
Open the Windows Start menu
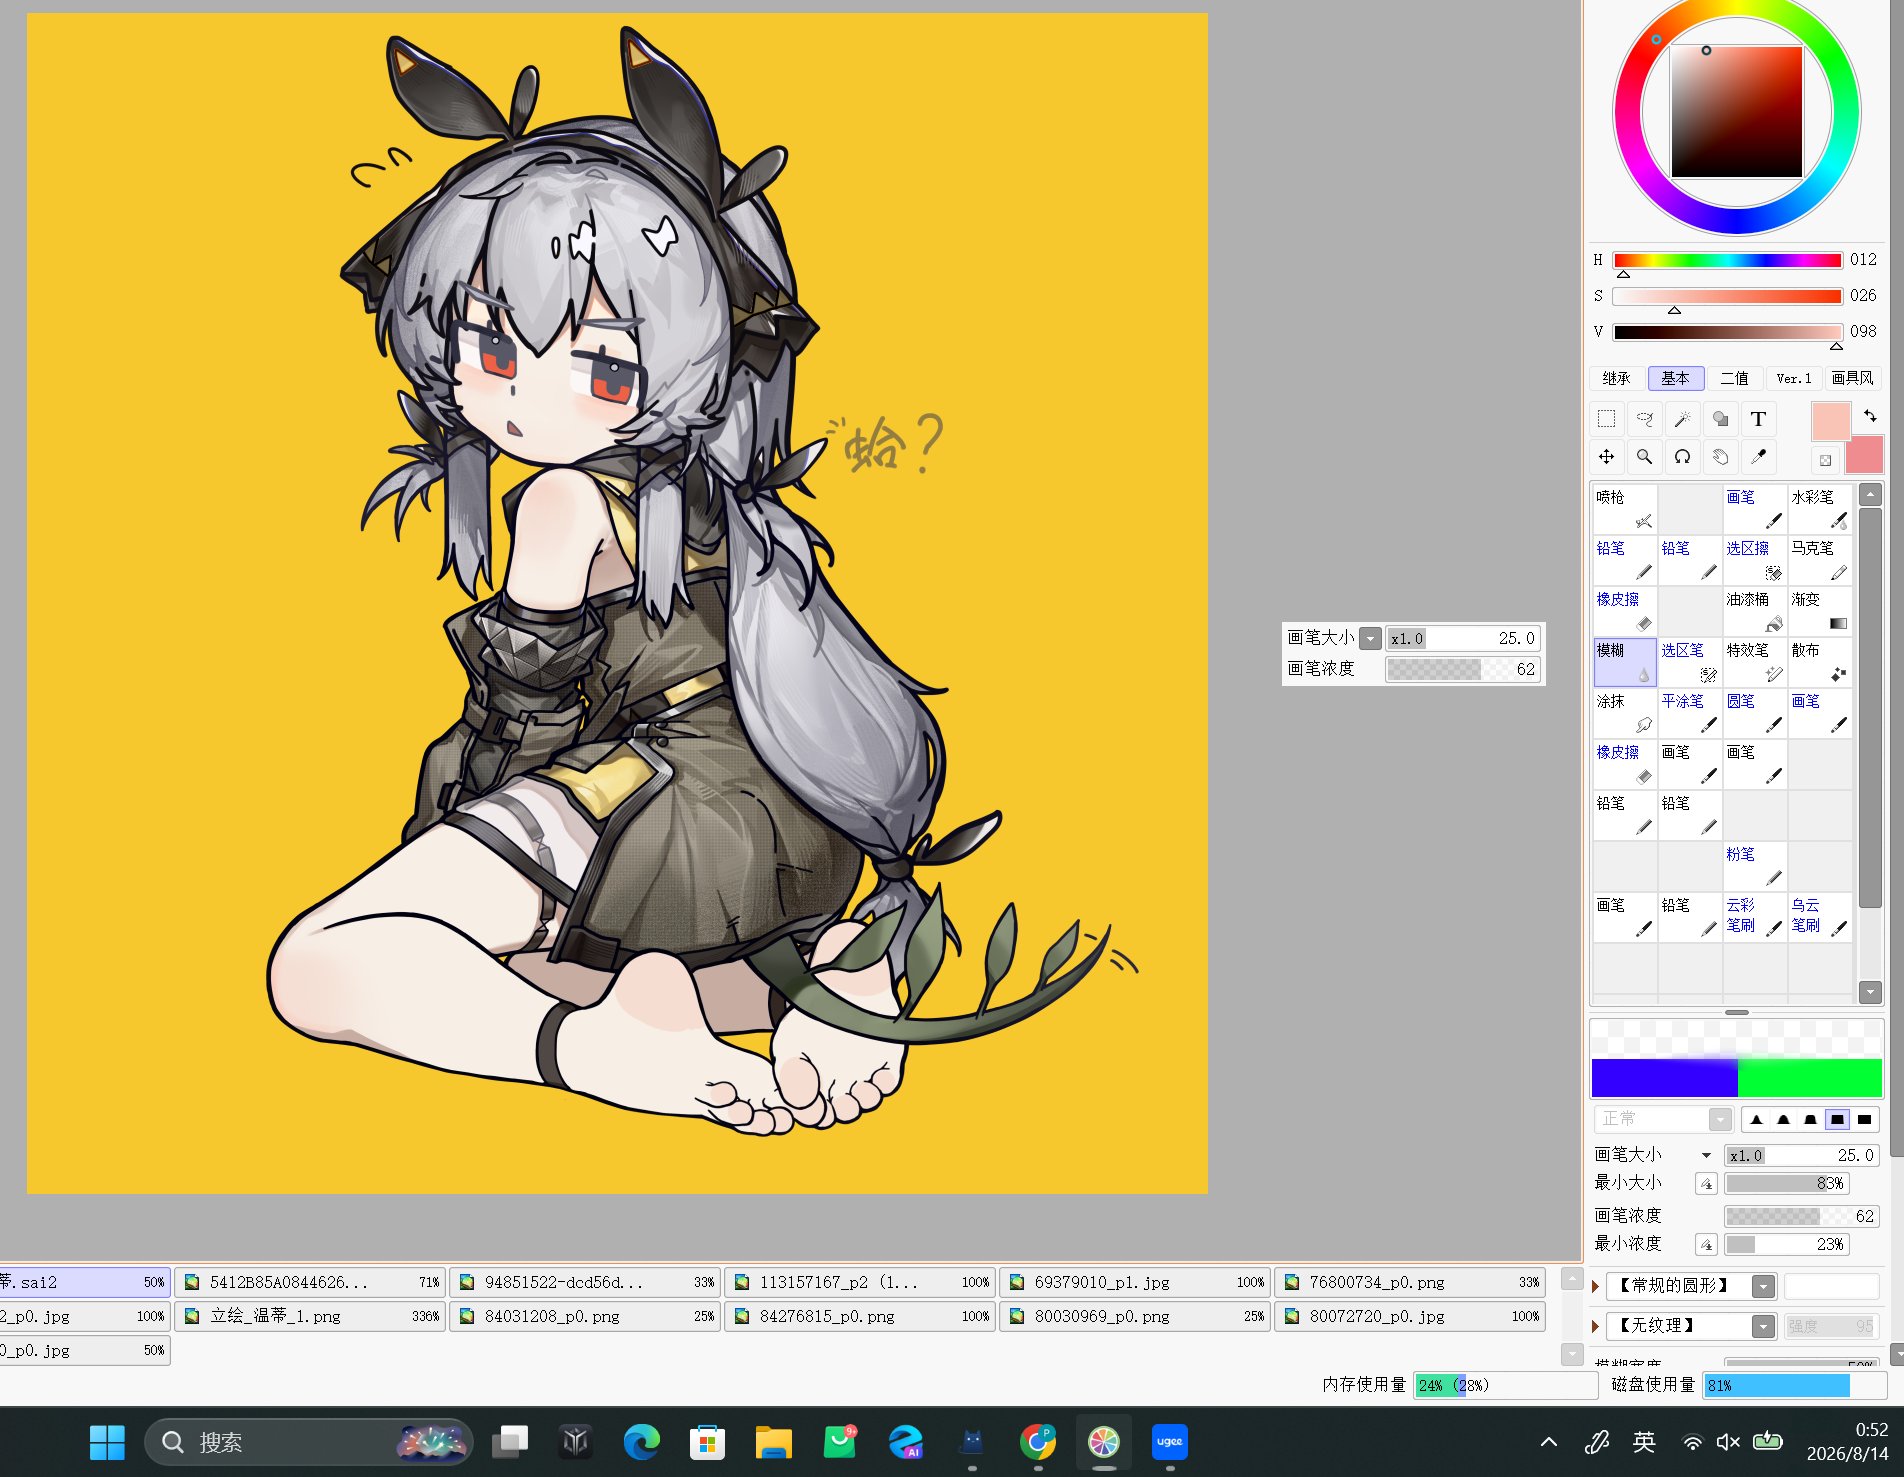tap(107, 1442)
